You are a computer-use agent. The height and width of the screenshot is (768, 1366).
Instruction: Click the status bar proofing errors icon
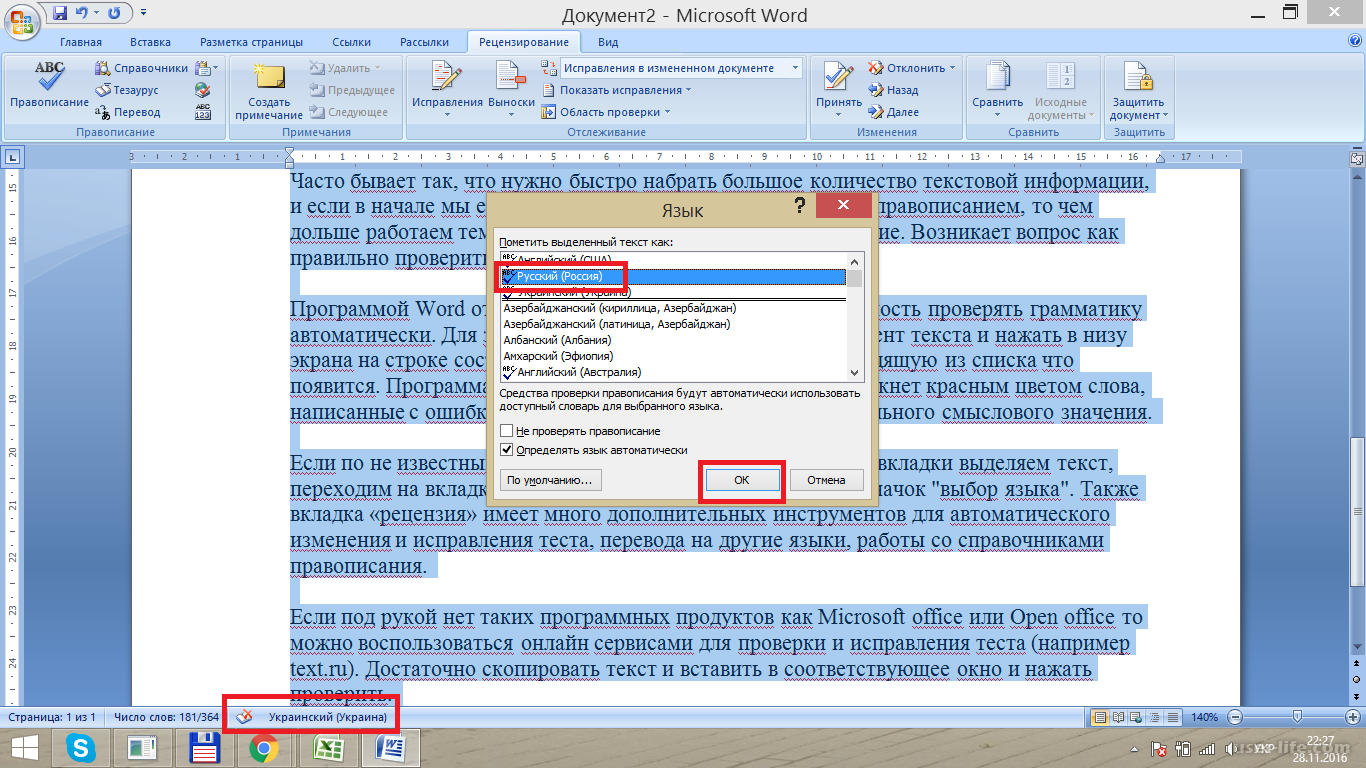[243, 717]
